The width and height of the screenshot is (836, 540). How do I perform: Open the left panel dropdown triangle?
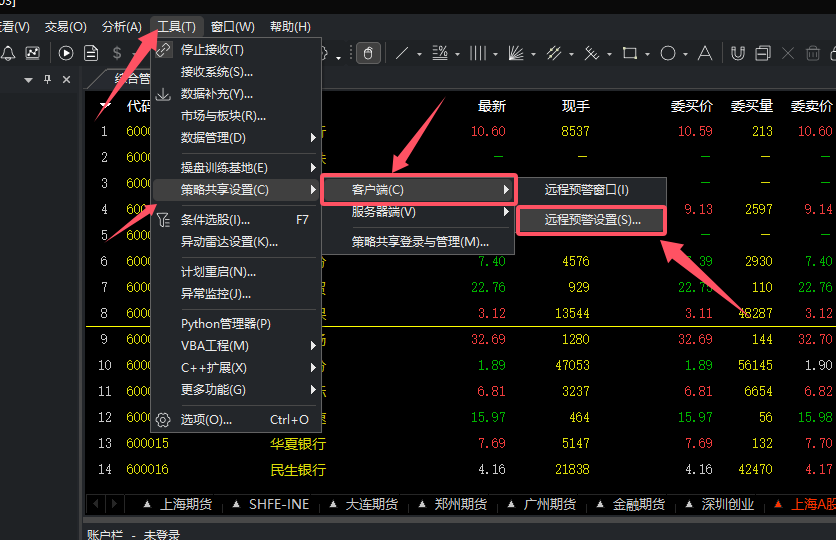pos(28,80)
